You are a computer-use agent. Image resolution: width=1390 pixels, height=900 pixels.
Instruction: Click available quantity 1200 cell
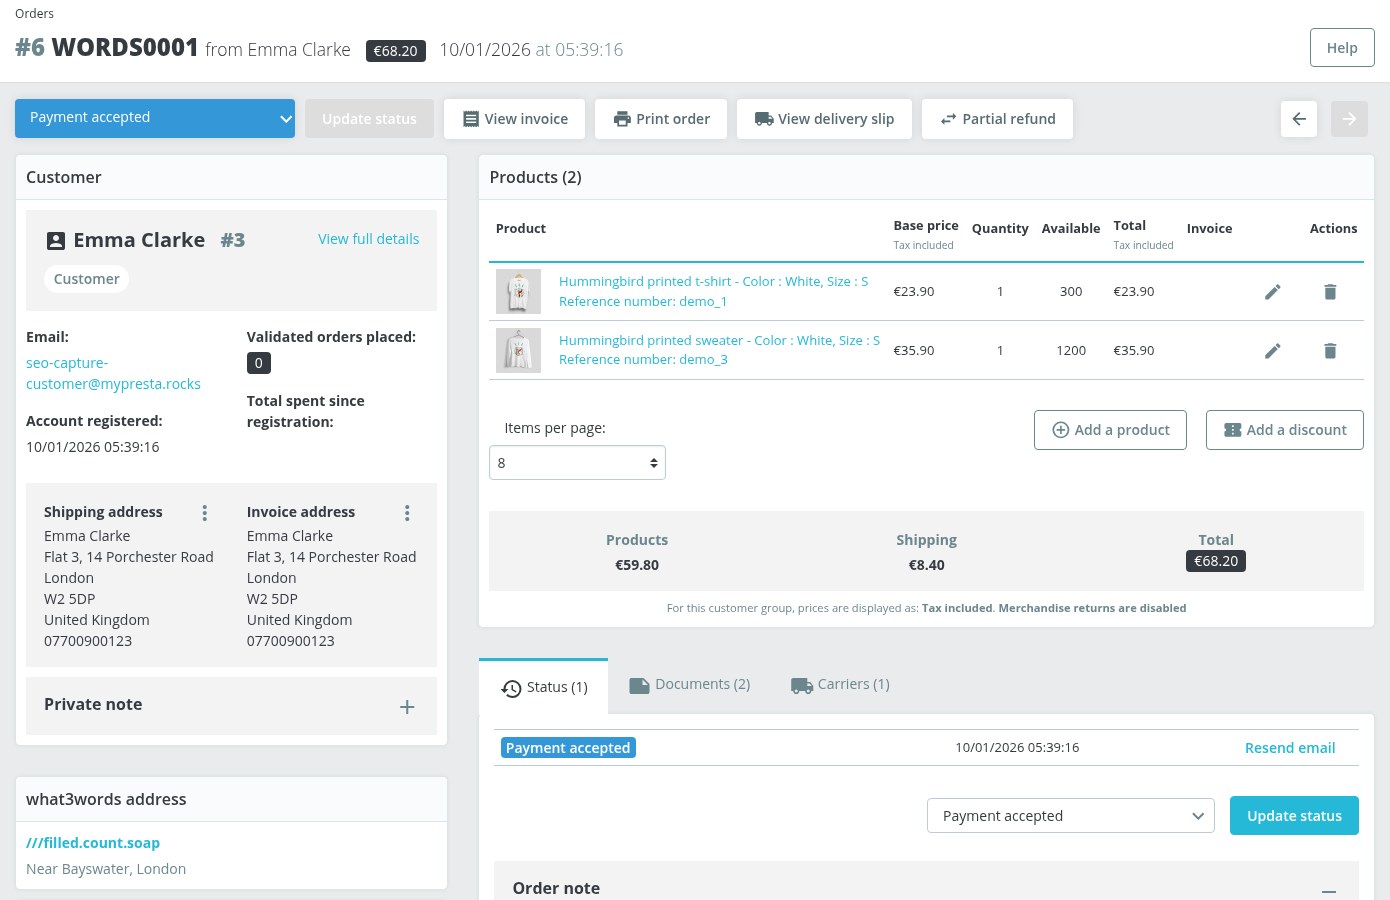tap(1071, 351)
